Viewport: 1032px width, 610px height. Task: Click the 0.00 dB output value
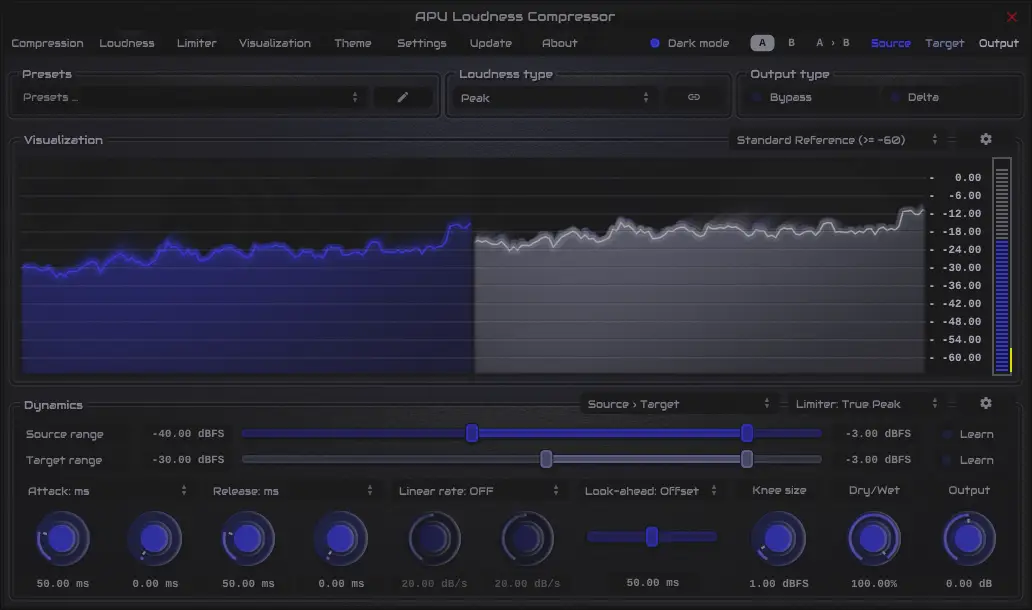[x=969, y=584]
